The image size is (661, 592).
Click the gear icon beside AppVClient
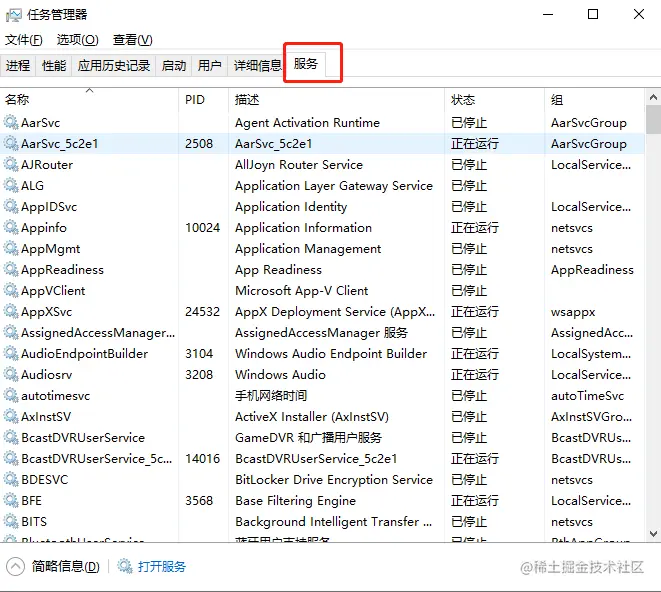[11, 291]
